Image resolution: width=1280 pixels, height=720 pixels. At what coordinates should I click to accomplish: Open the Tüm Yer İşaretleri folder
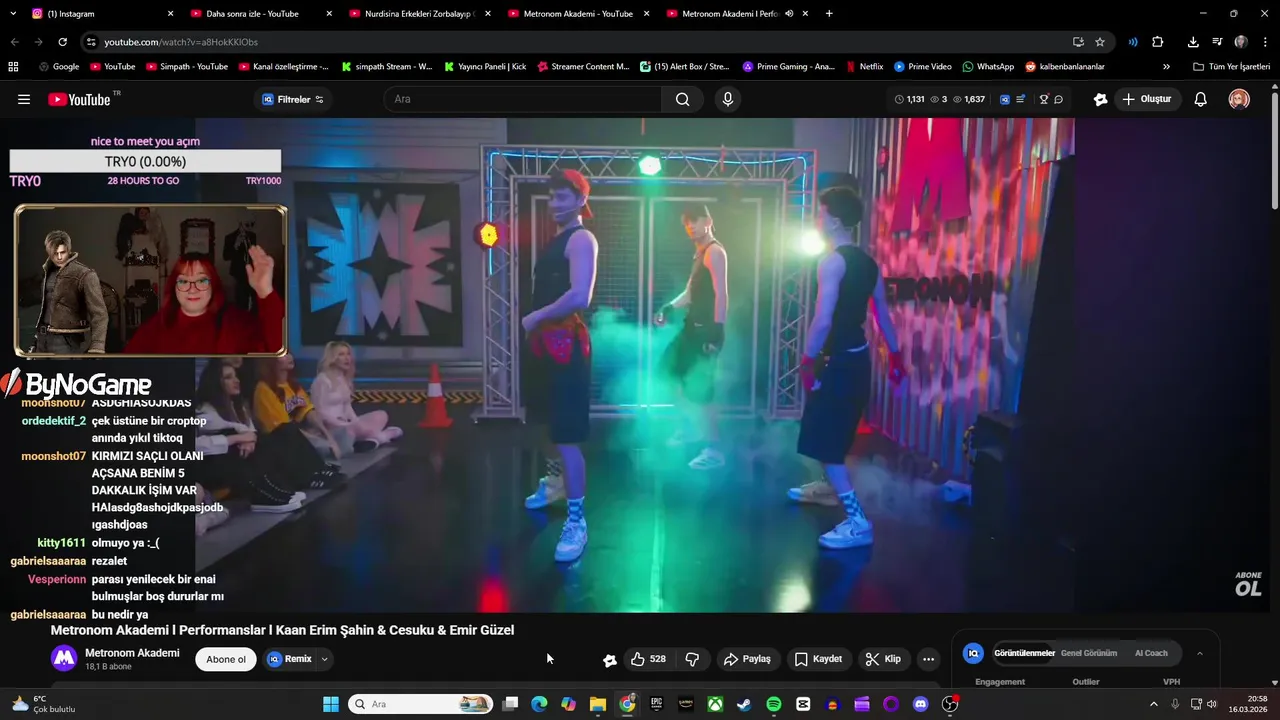coord(1231,67)
